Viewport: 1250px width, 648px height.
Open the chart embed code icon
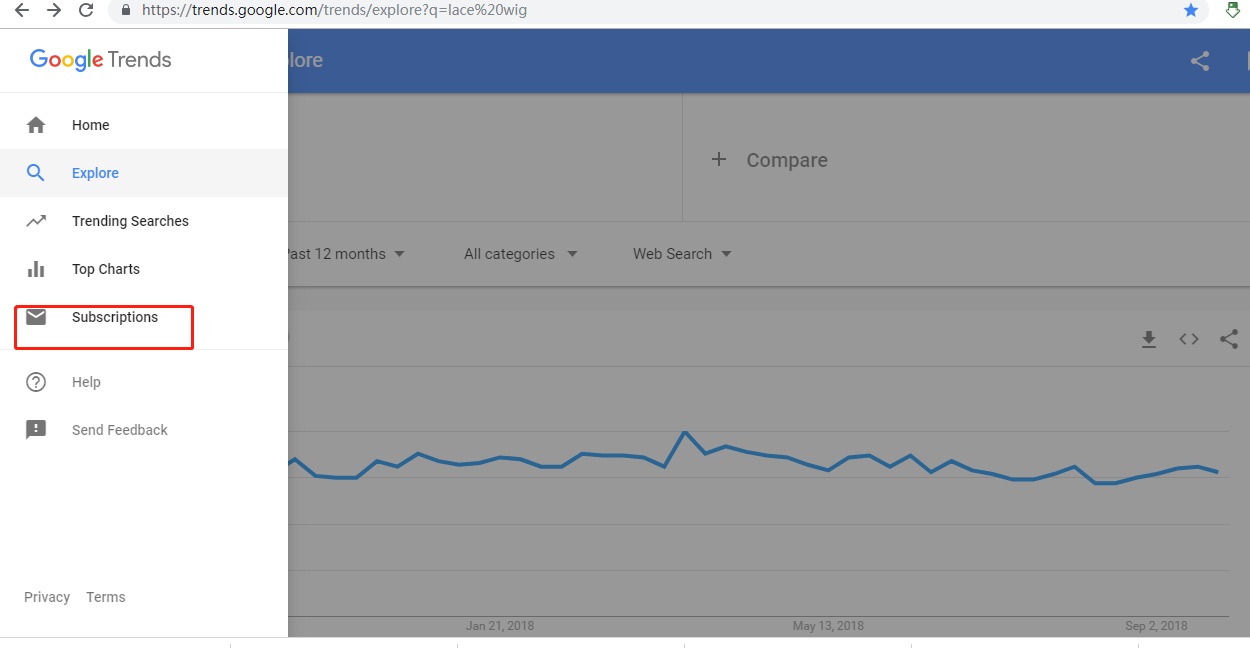coord(1188,340)
